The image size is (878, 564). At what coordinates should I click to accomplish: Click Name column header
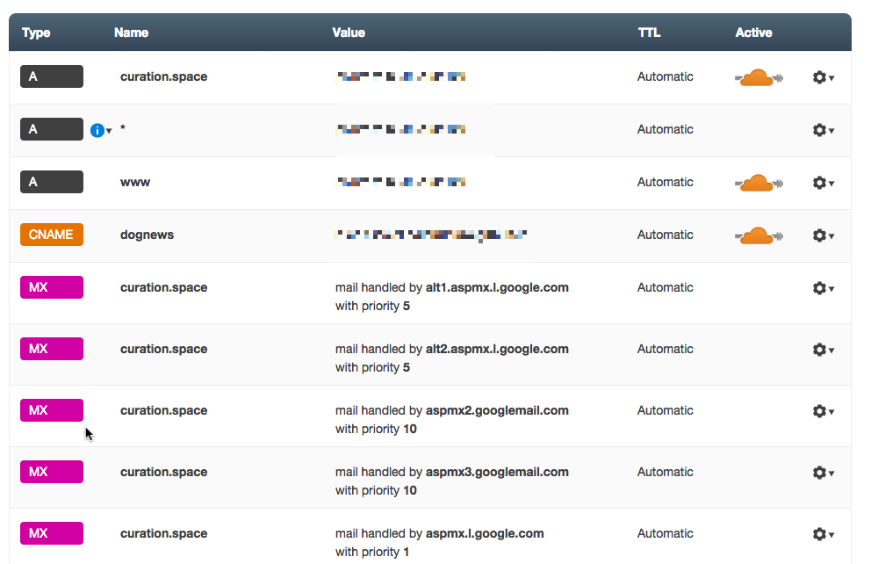(131, 33)
